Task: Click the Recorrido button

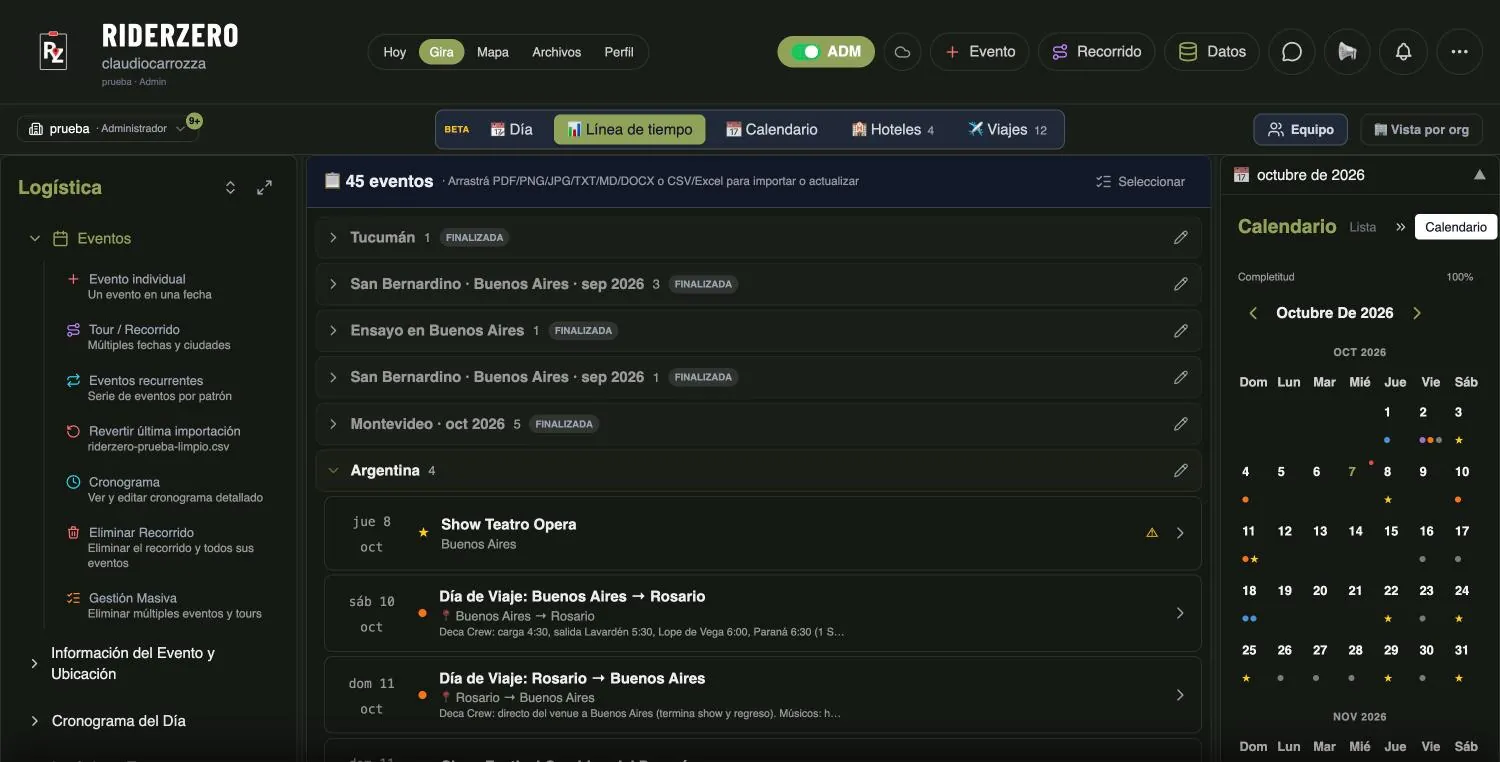Action: tap(1096, 52)
